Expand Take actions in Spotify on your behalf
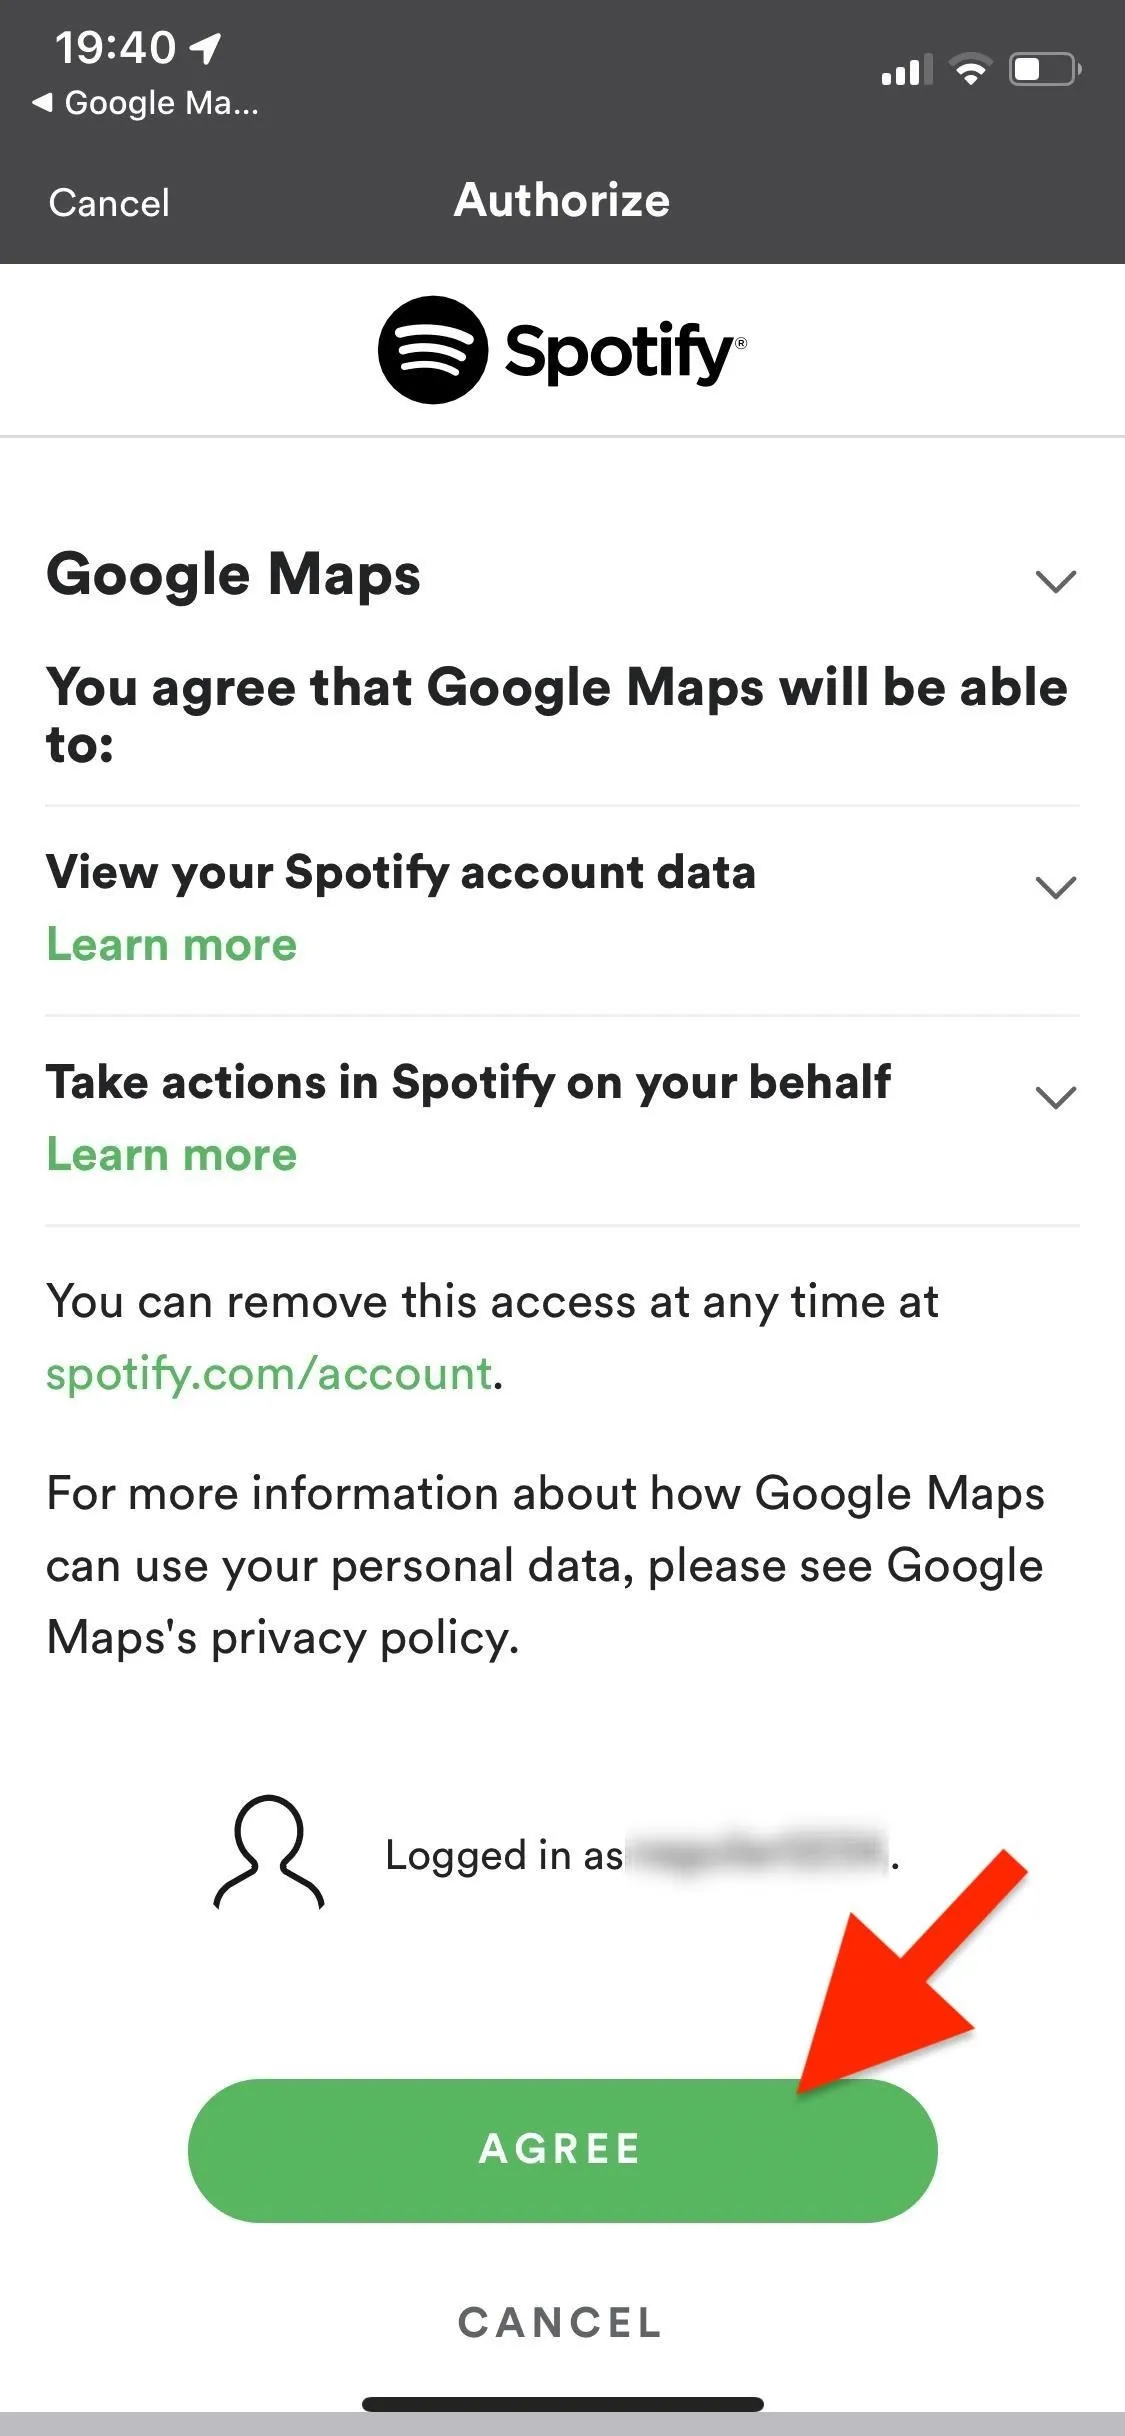The image size is (1125, 2436). click(1056, 1097)
